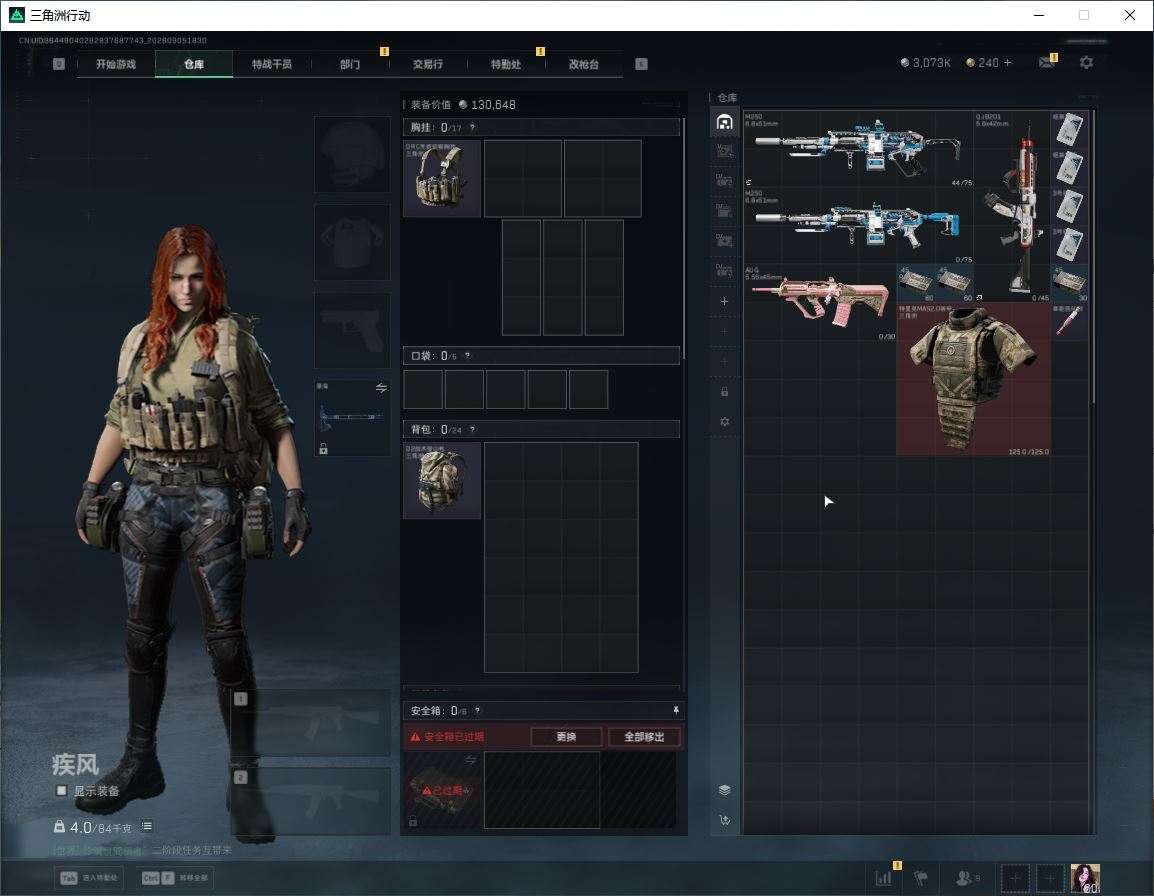Click the E key icon right of tabs

coord(641,64)
